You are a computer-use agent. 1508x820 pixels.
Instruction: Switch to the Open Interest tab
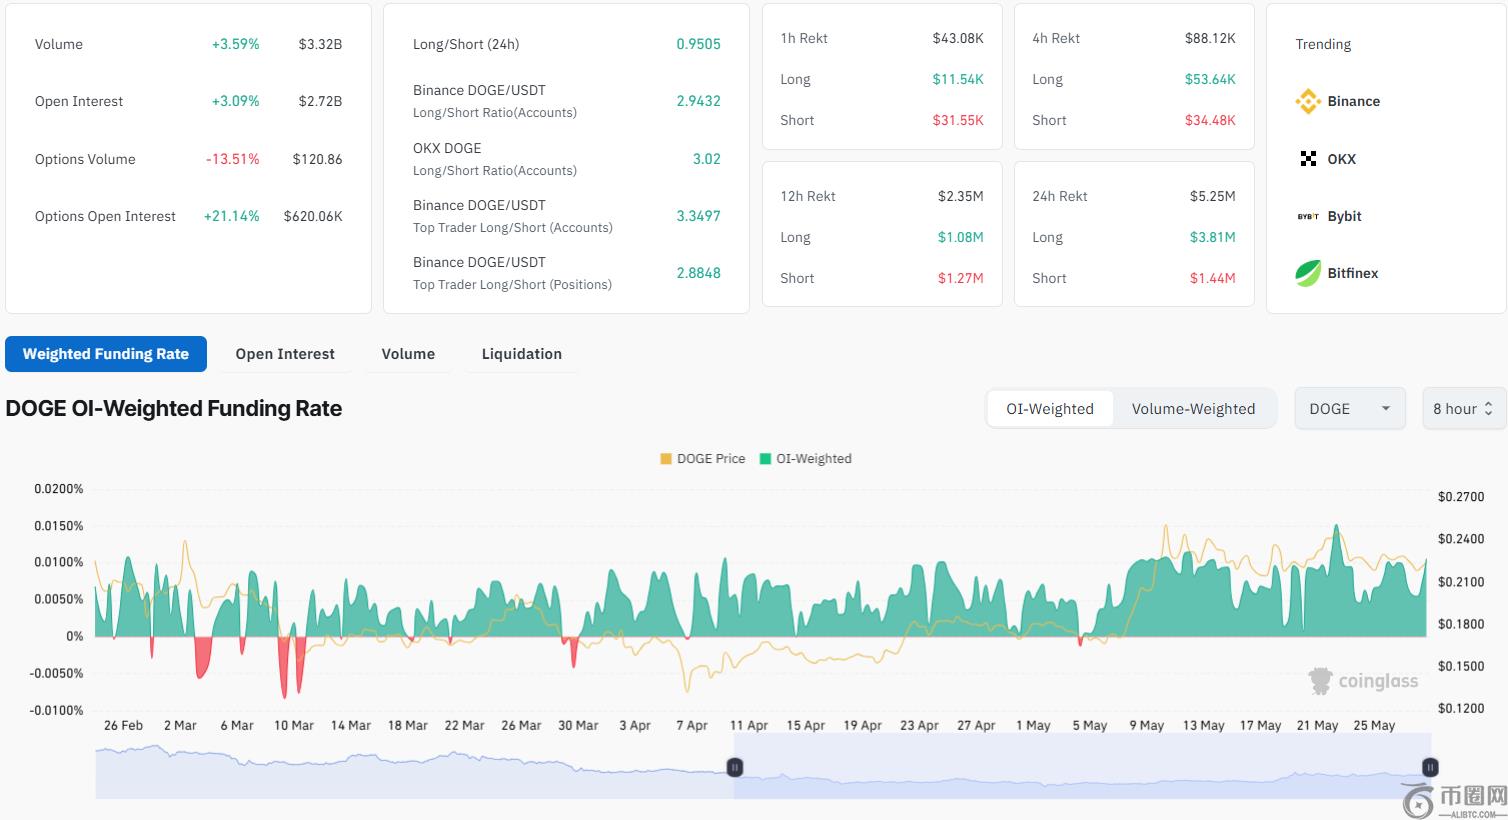[285, 354]
